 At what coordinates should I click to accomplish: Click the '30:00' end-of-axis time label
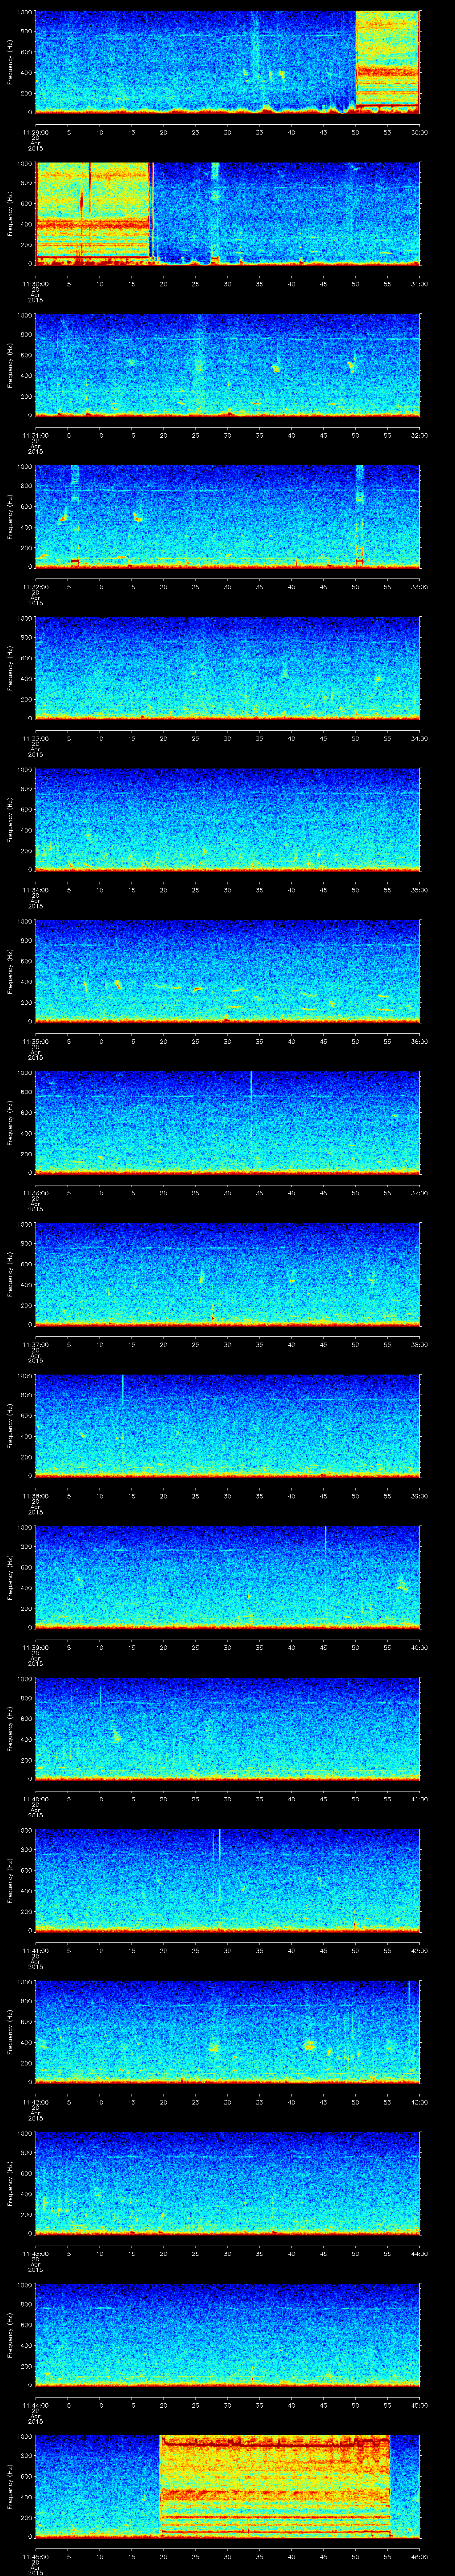[420, 132]
